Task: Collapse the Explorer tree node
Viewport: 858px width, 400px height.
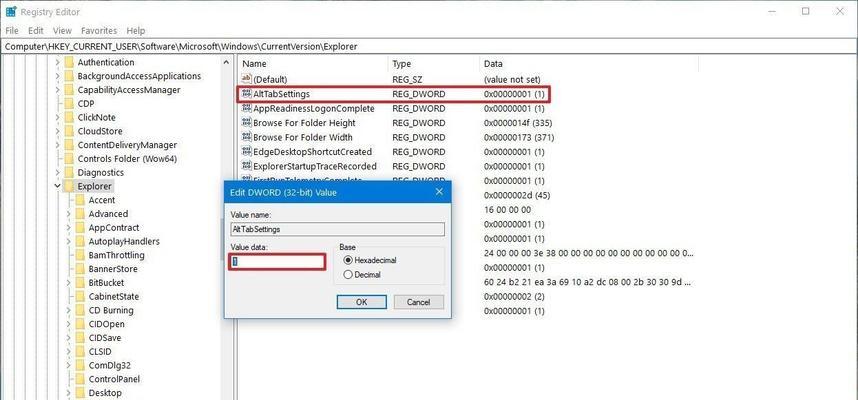Action: [57, 186]
